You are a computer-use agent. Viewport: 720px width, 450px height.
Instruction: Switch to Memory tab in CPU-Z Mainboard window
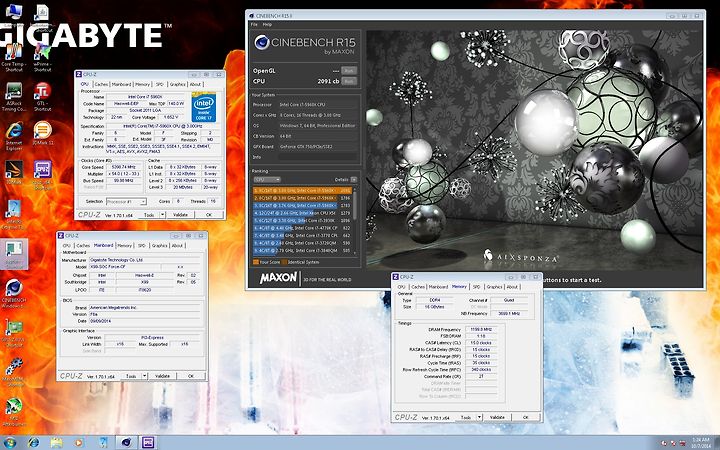pos(124,245)
